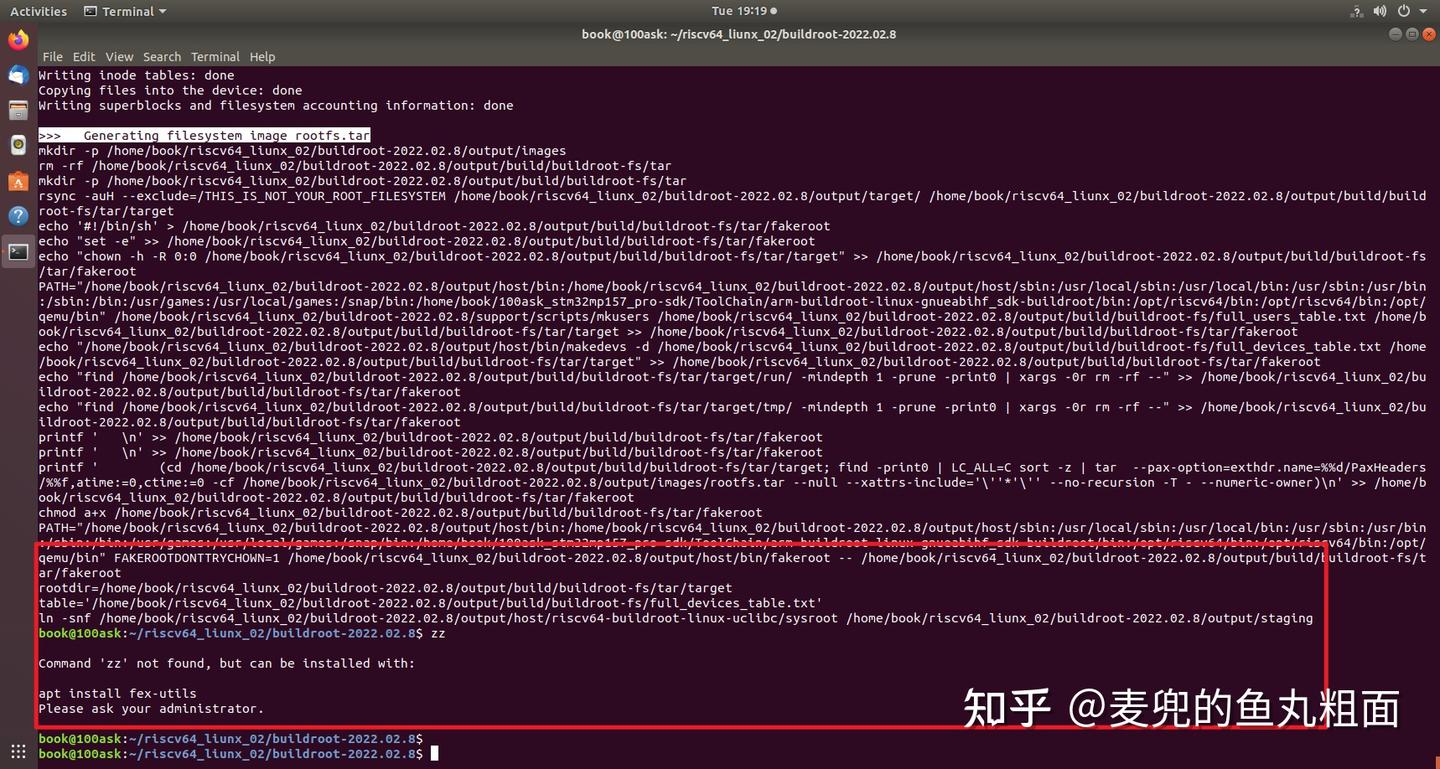This screenshot has height=769, width=1440.
Task: Open the Terminal's Edit menu
Action: [x=84, y=57]
